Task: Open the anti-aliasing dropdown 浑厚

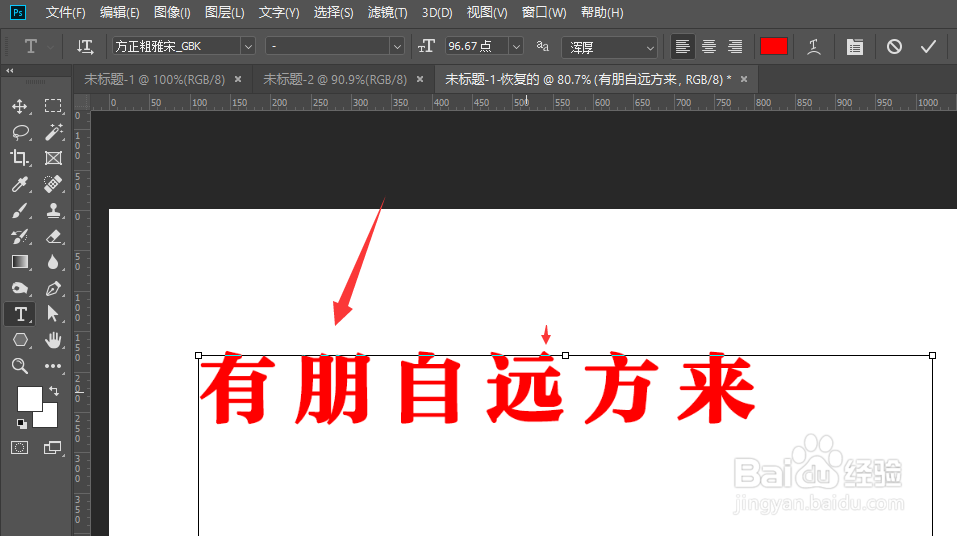Action: 609,46
